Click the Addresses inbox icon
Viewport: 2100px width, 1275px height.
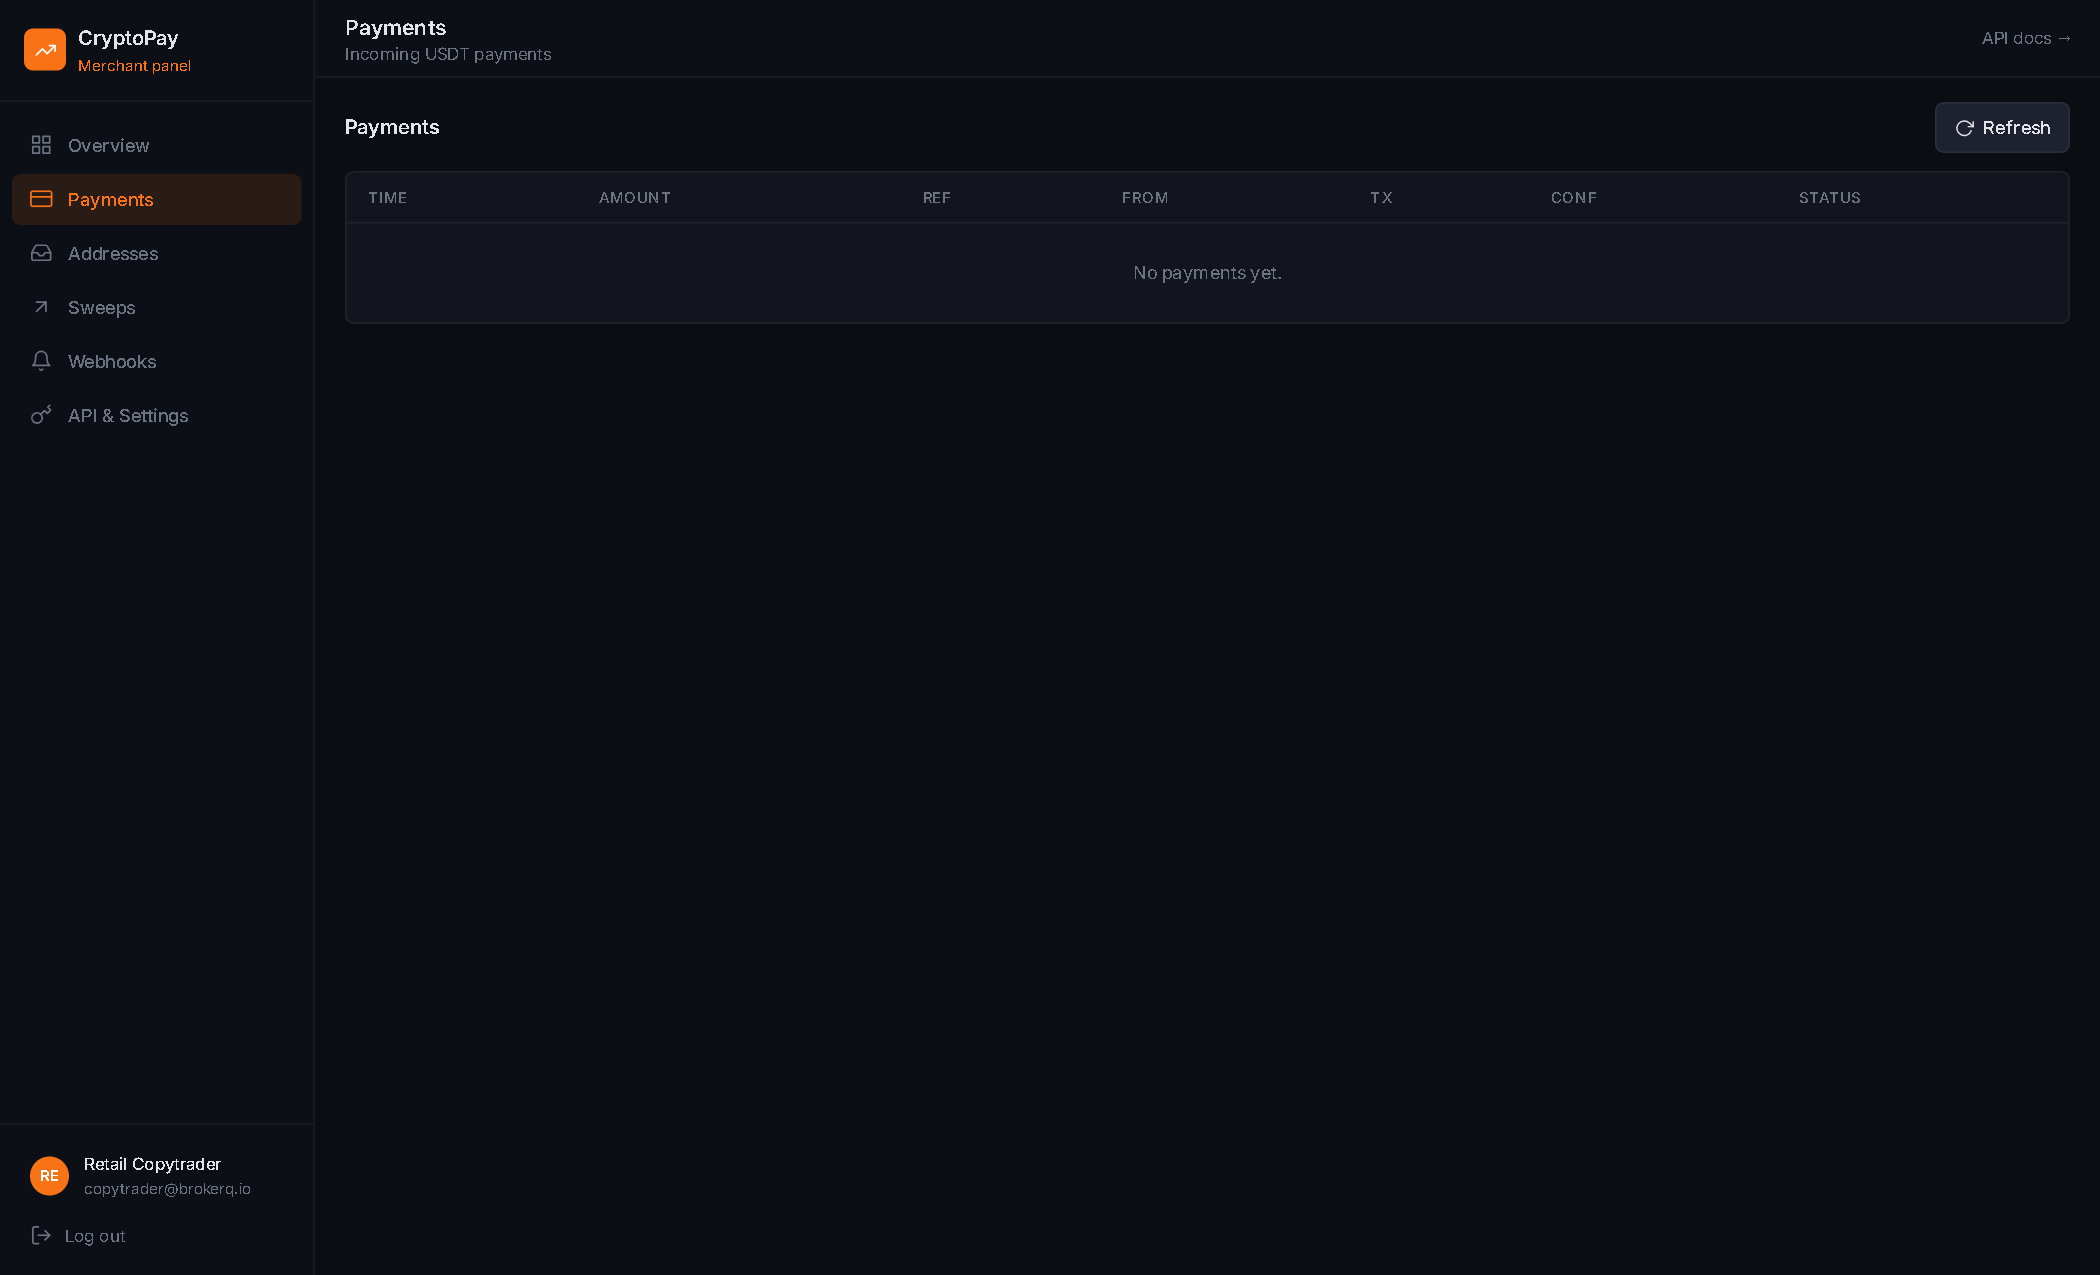[41, 253]
